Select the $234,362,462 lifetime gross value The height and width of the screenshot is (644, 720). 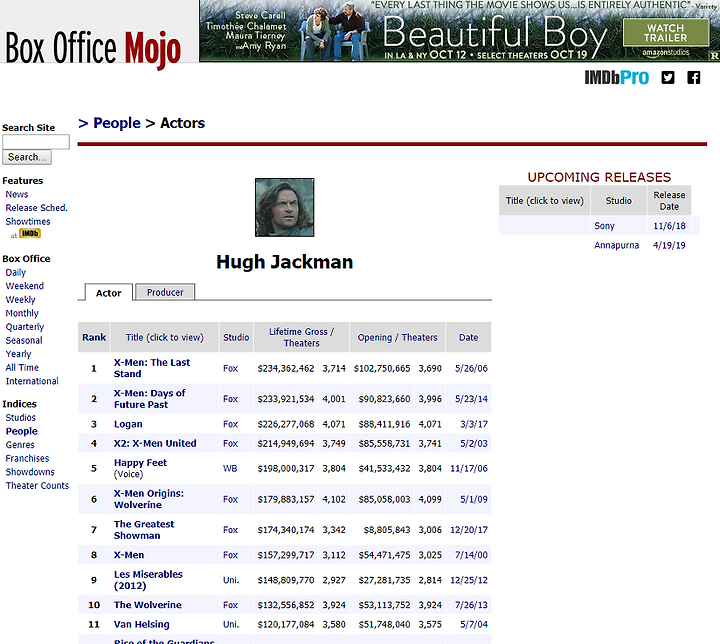(x=286, y=368)
